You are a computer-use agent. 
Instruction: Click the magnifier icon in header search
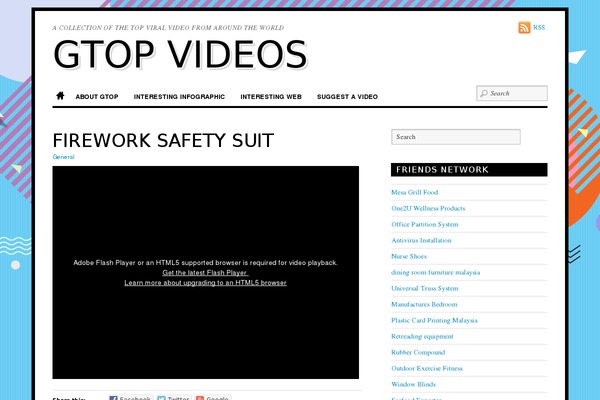pyautogui.click(x=484, y=93)
